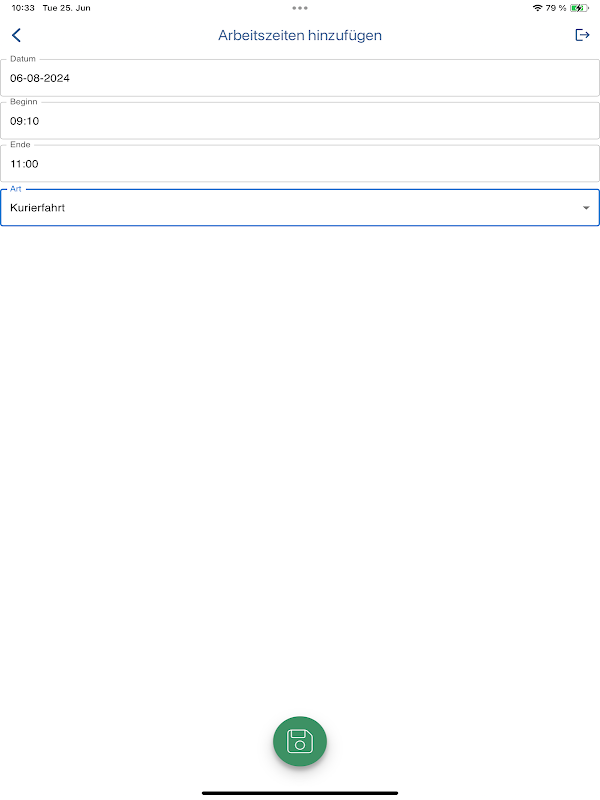Tap the battery charging icon
Viewport: 600px width, 800px height.
click(578, 8)
